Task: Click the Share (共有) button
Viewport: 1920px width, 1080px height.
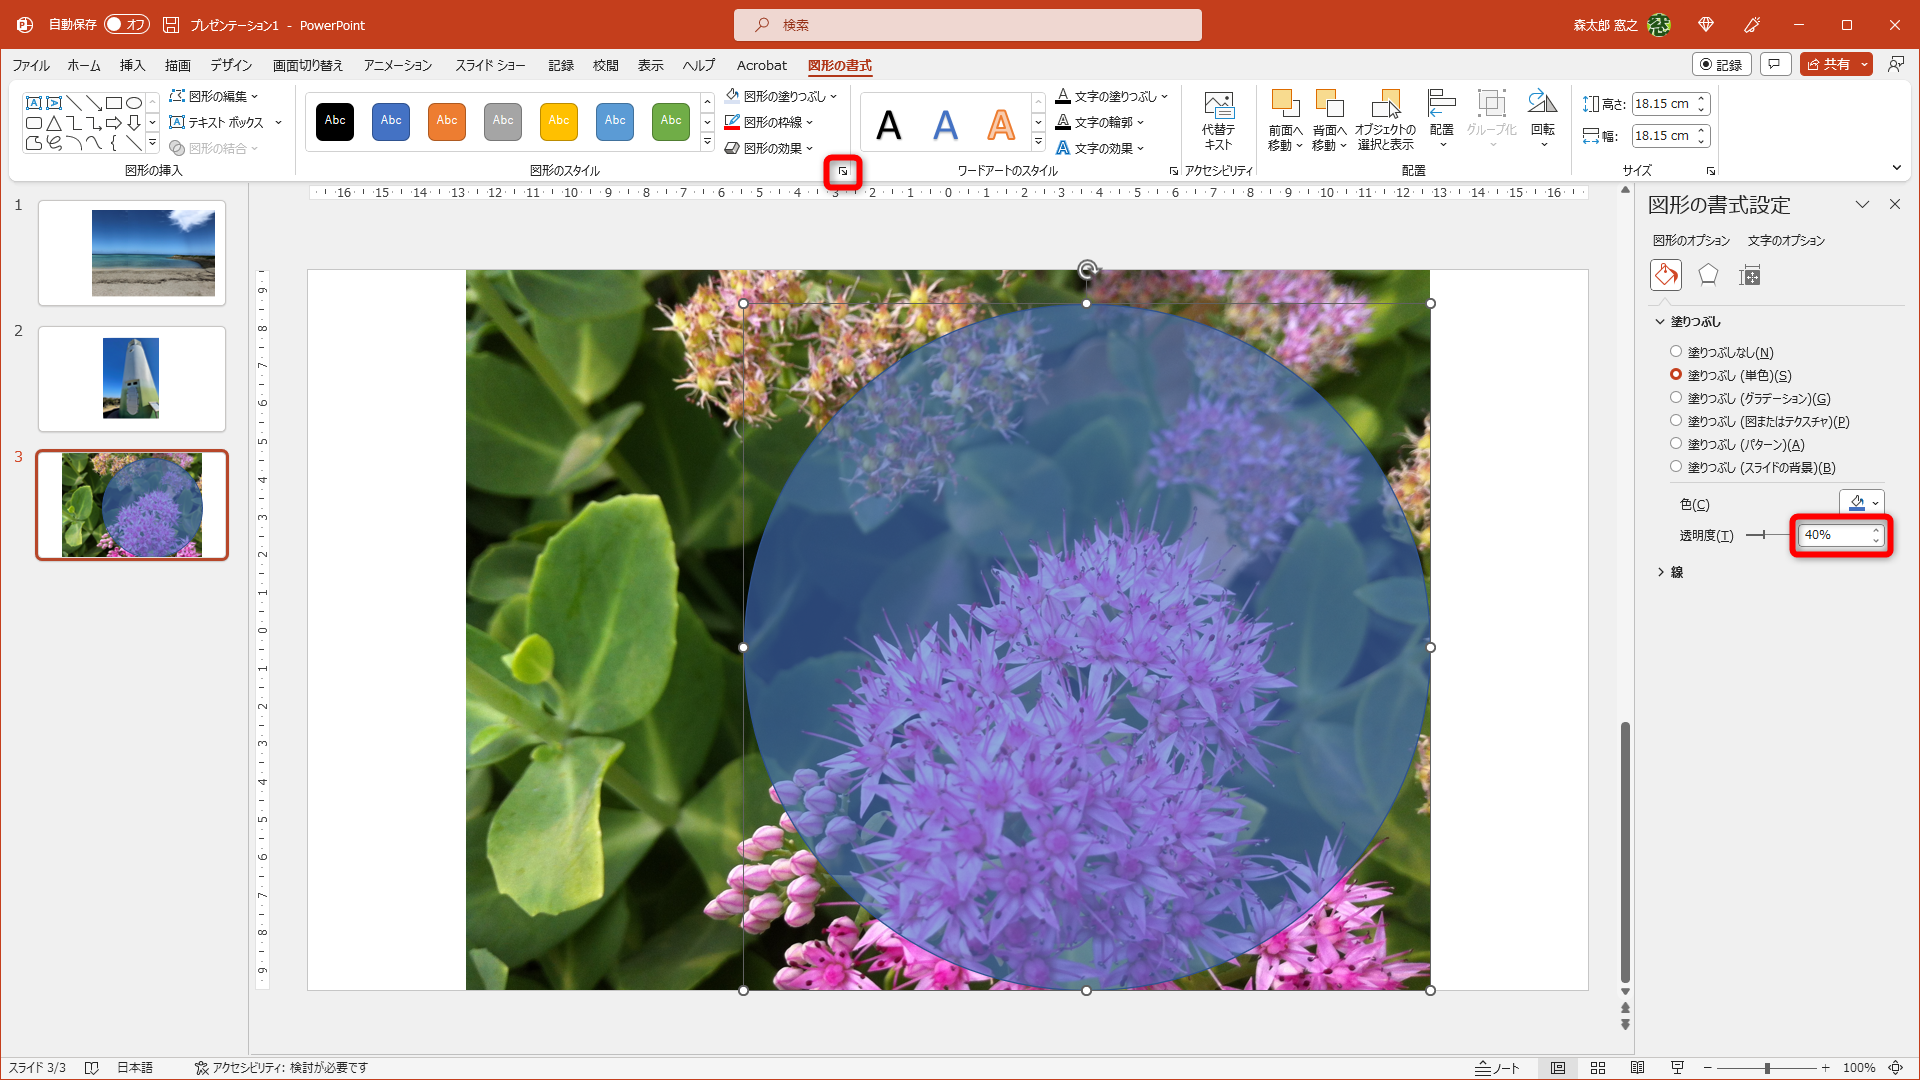Action: tap(1828, 64)
